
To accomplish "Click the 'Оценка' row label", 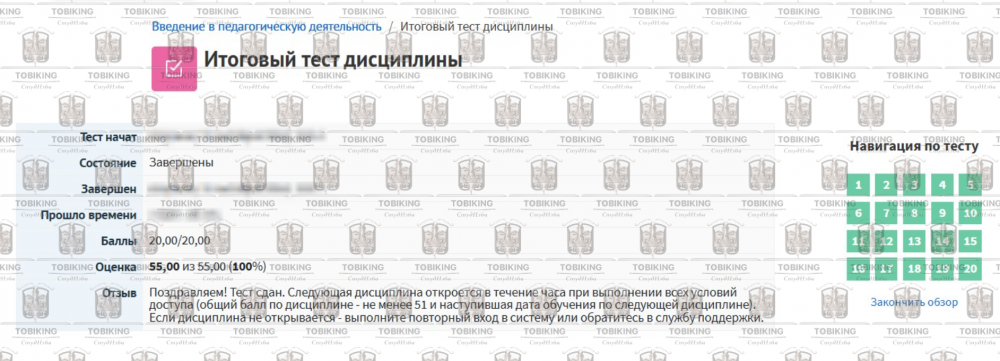I will 115,267.
